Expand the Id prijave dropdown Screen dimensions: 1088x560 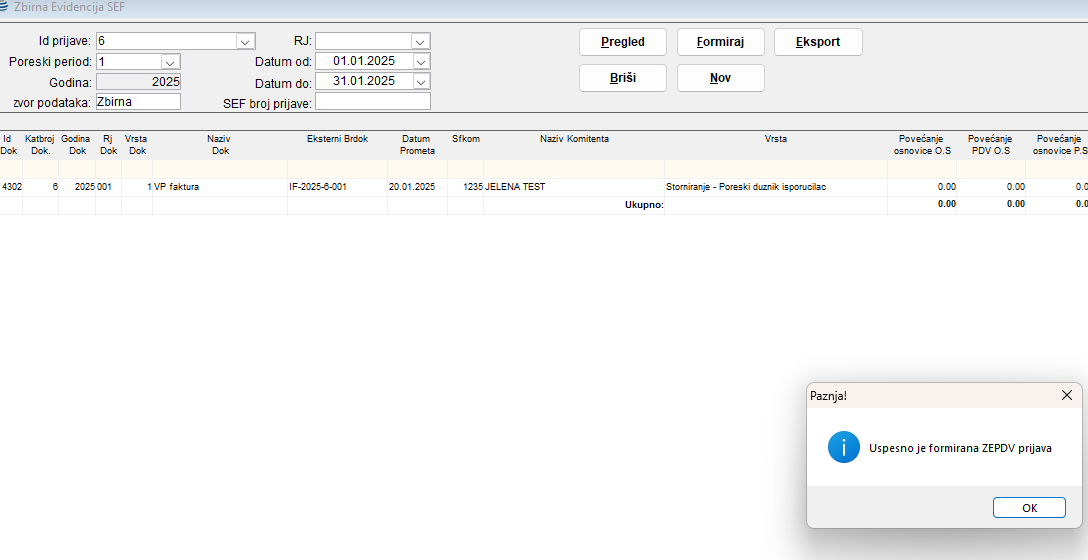[x=244, y=41]
